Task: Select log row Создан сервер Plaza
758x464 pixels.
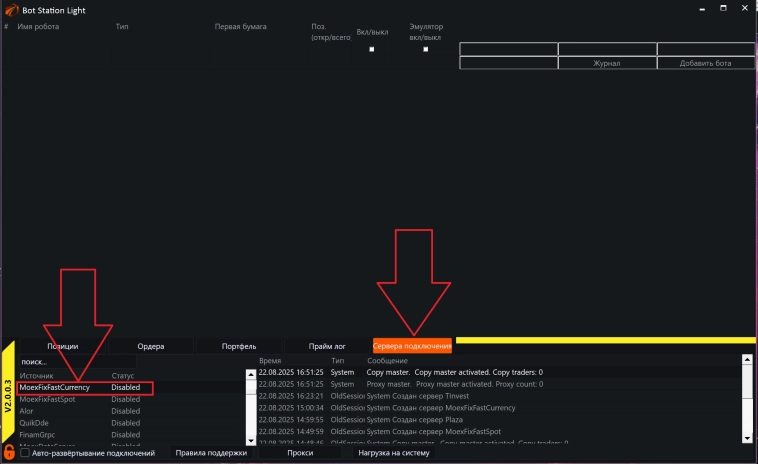Action: pyautogui.click(x=500, y=420)
